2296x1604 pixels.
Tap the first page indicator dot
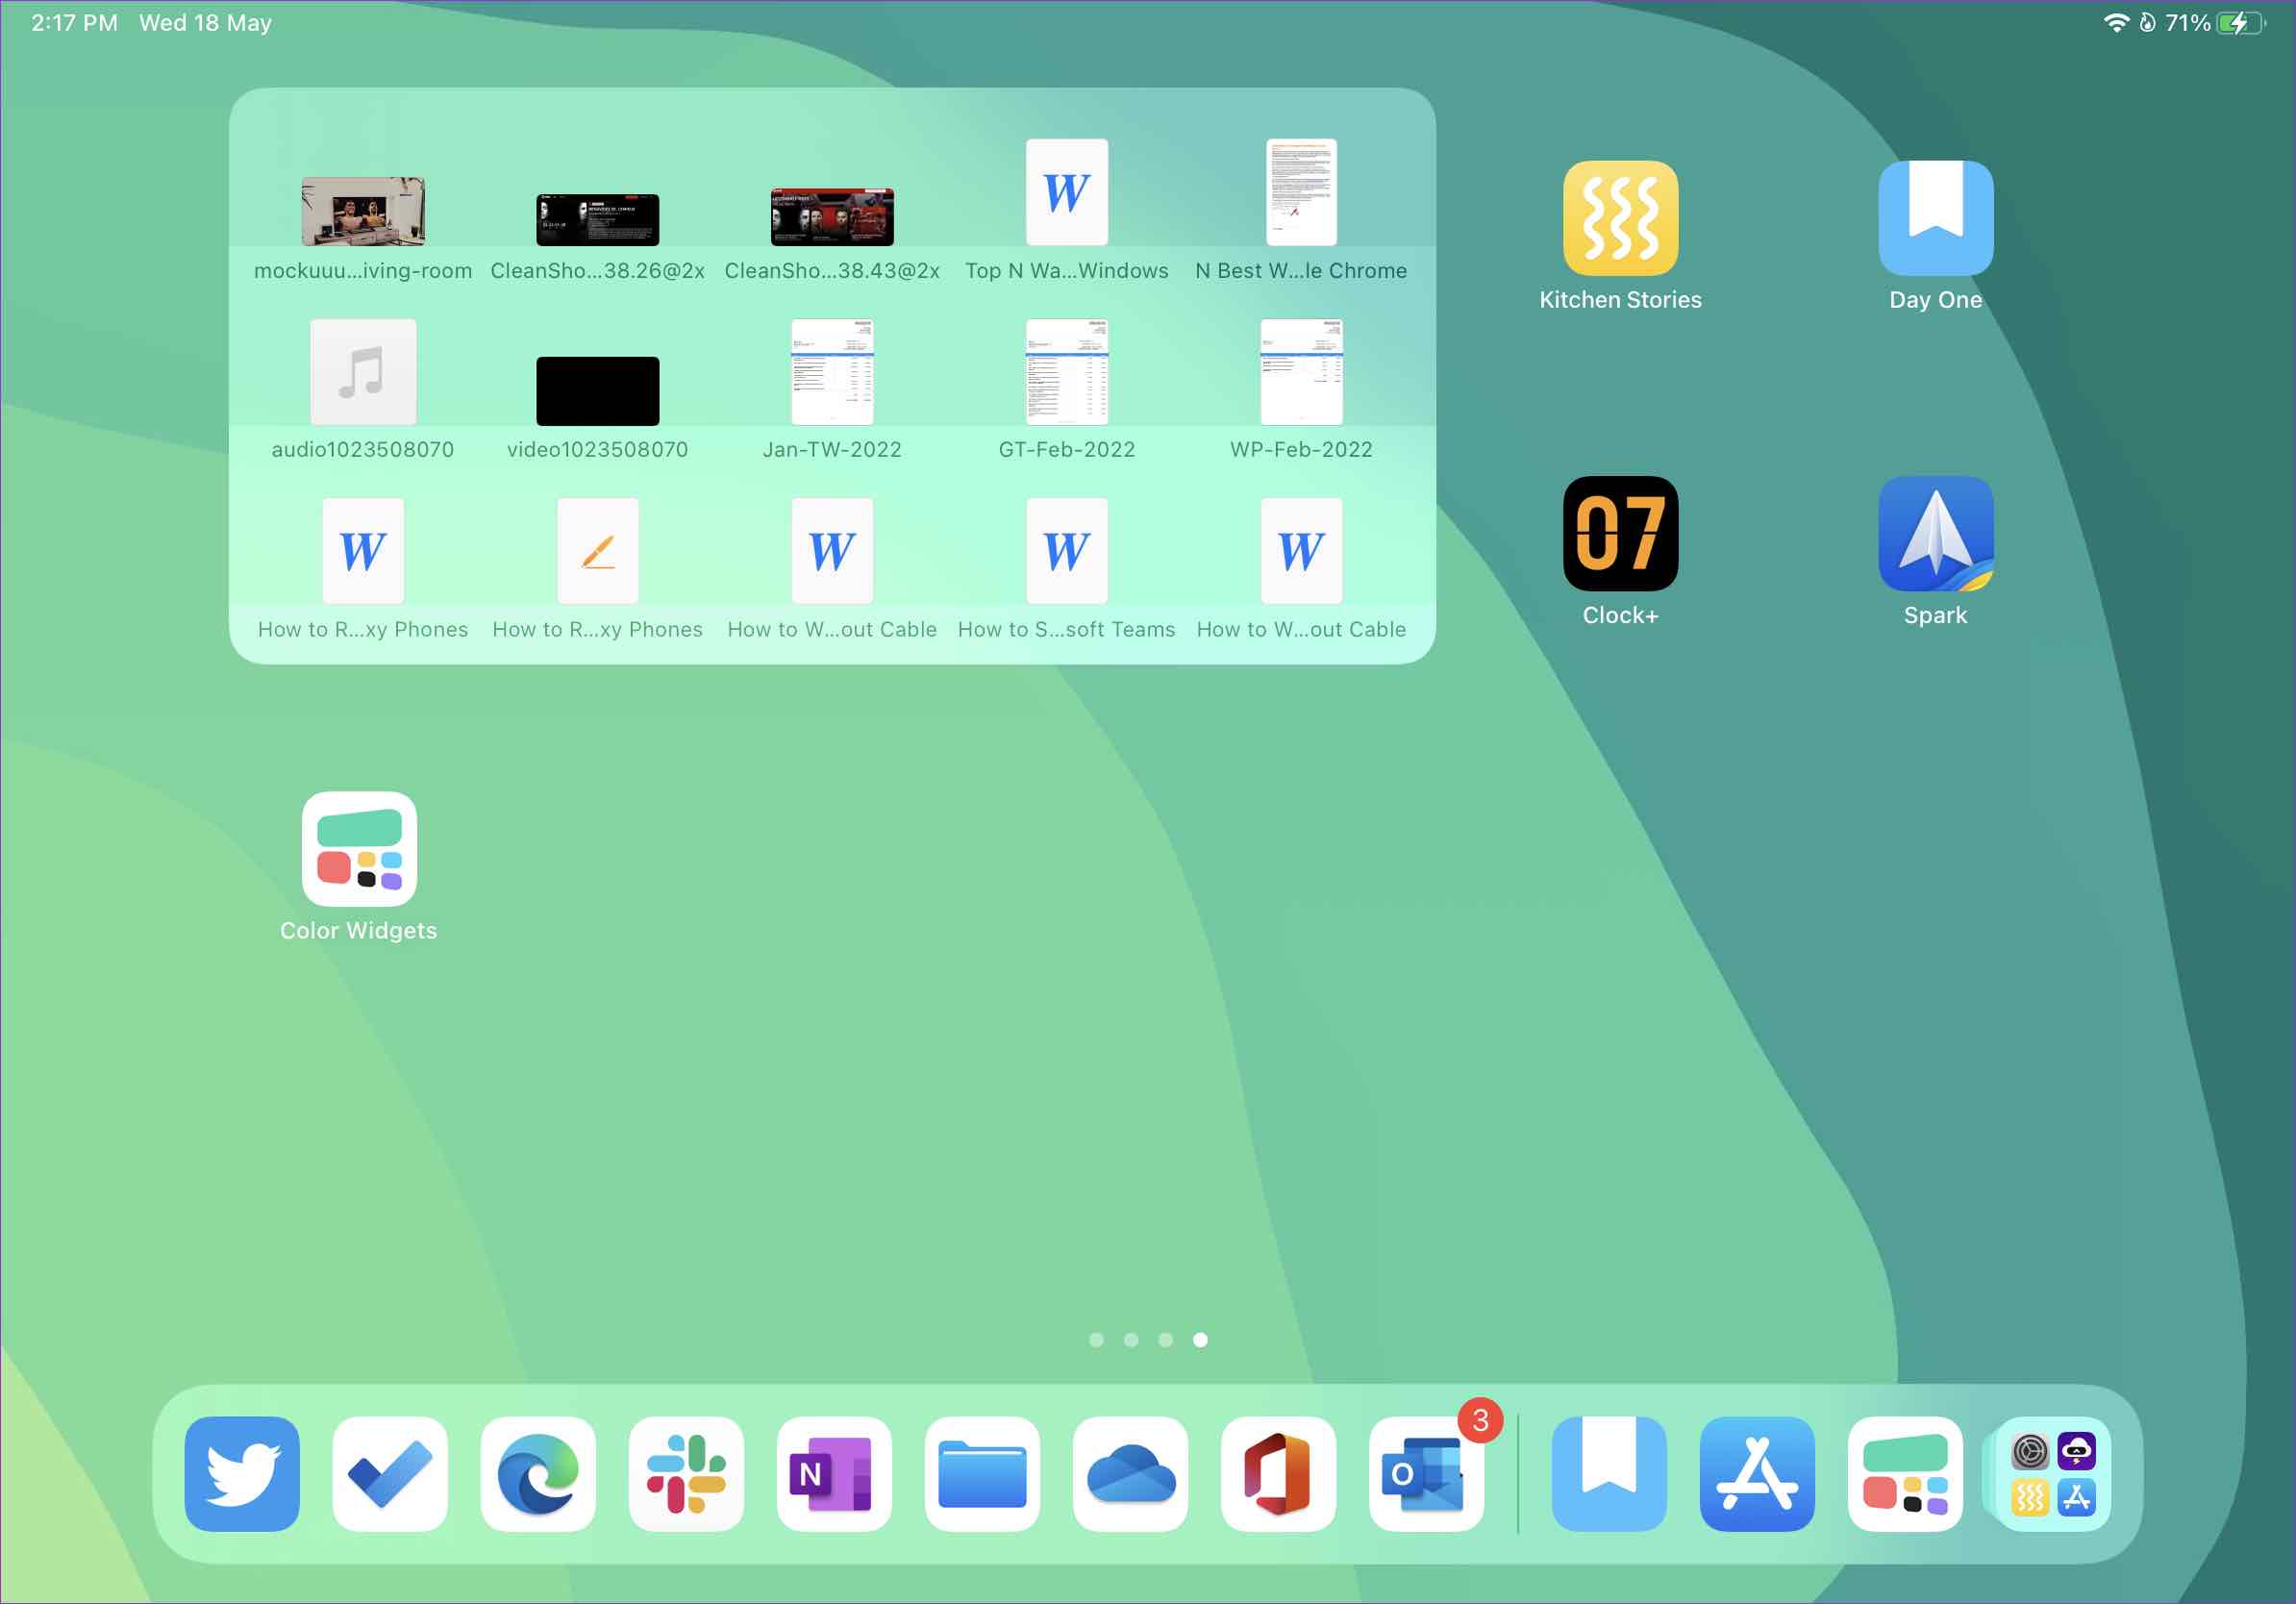point(1096,1340)
